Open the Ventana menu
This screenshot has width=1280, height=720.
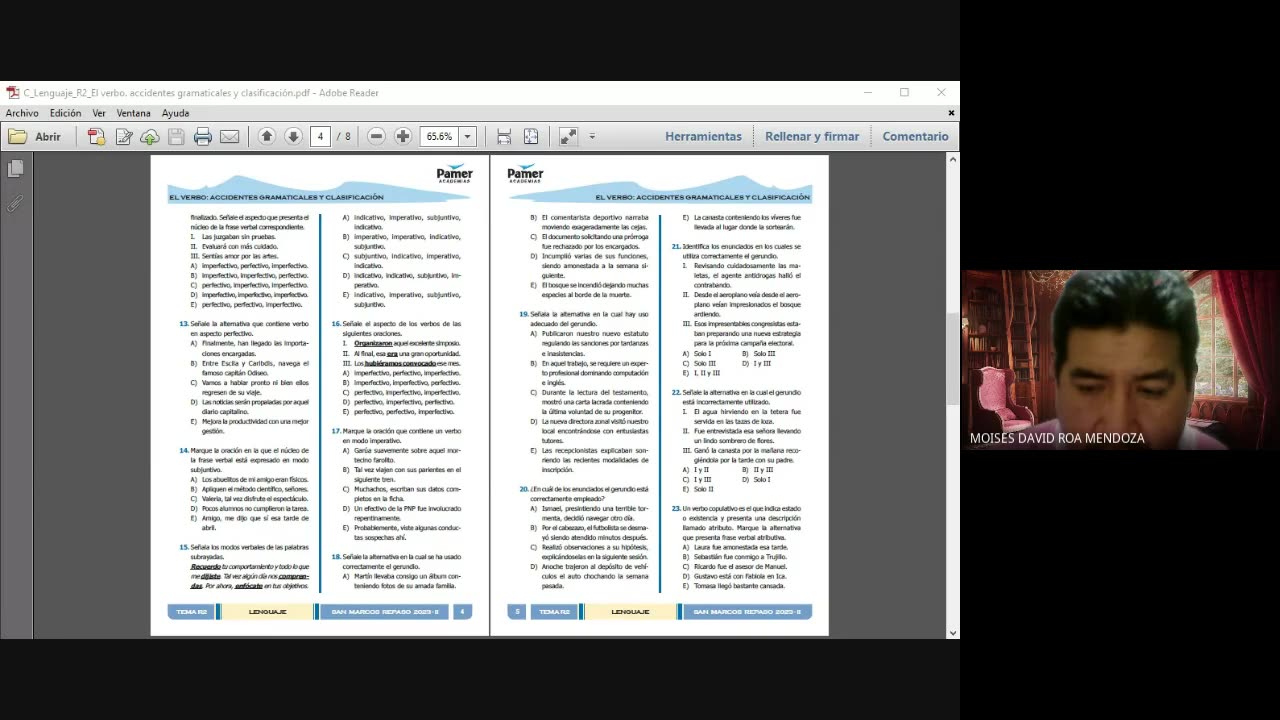coord(134,113)
